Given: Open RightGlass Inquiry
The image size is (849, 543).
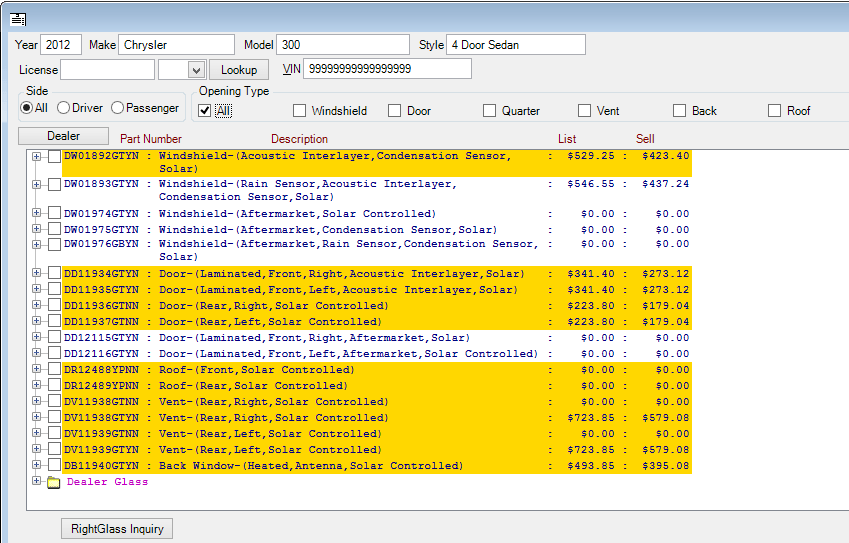Looking at the screenshot, I should click(x=117, y=528).
